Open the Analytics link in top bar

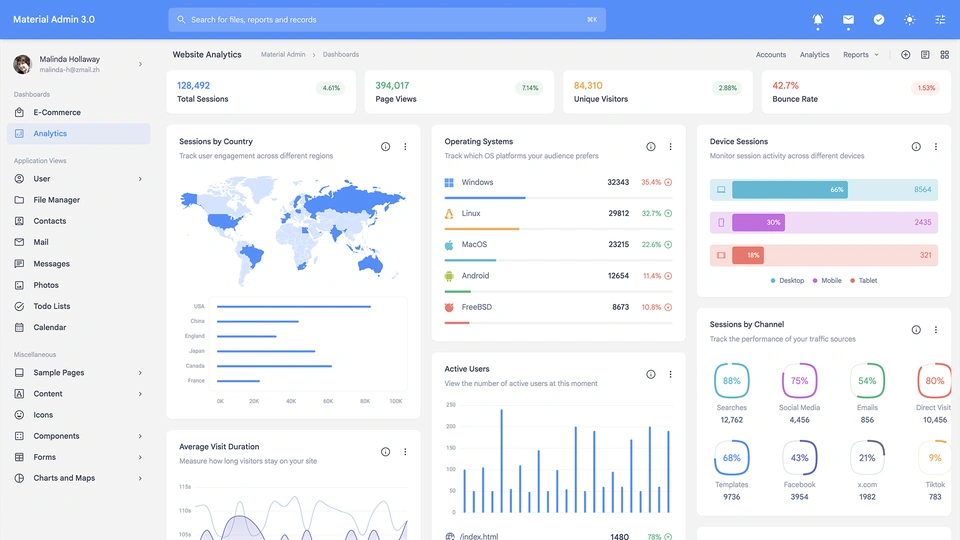pyautogui.click(x=814, y=54)
